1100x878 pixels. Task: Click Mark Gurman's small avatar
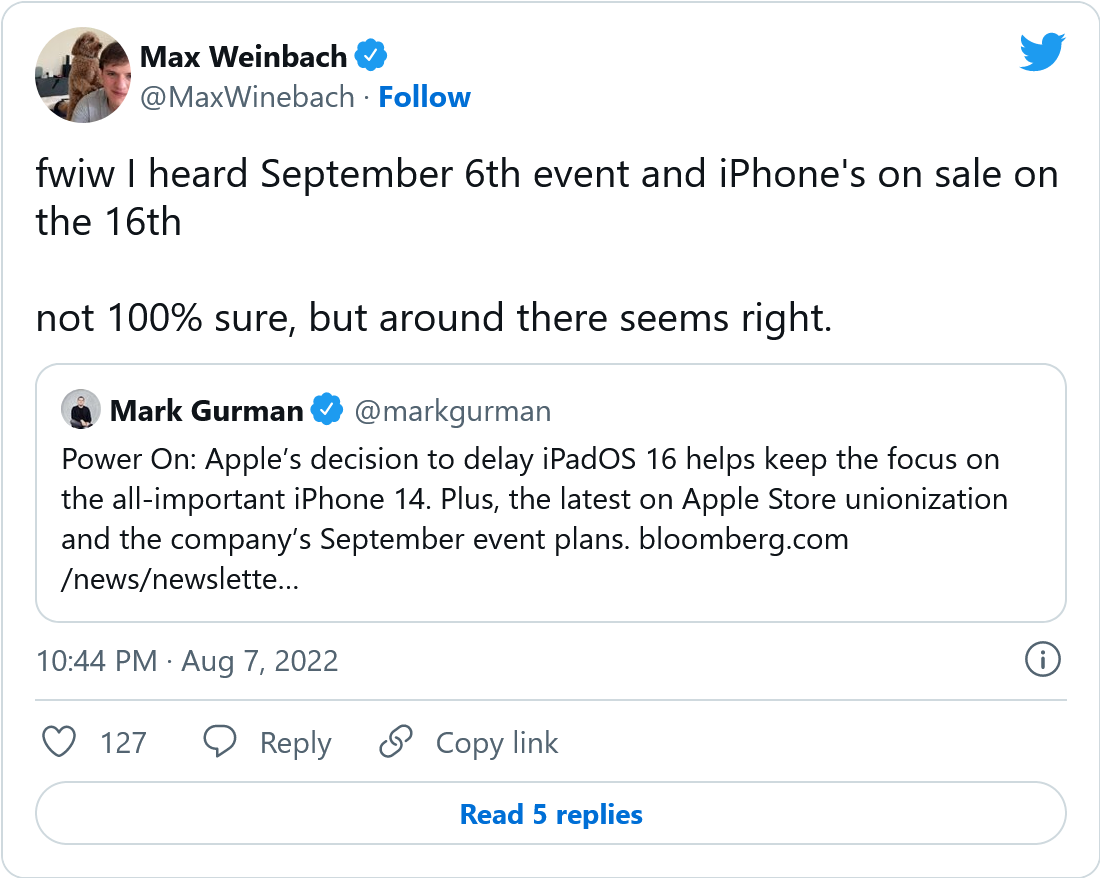80,410
